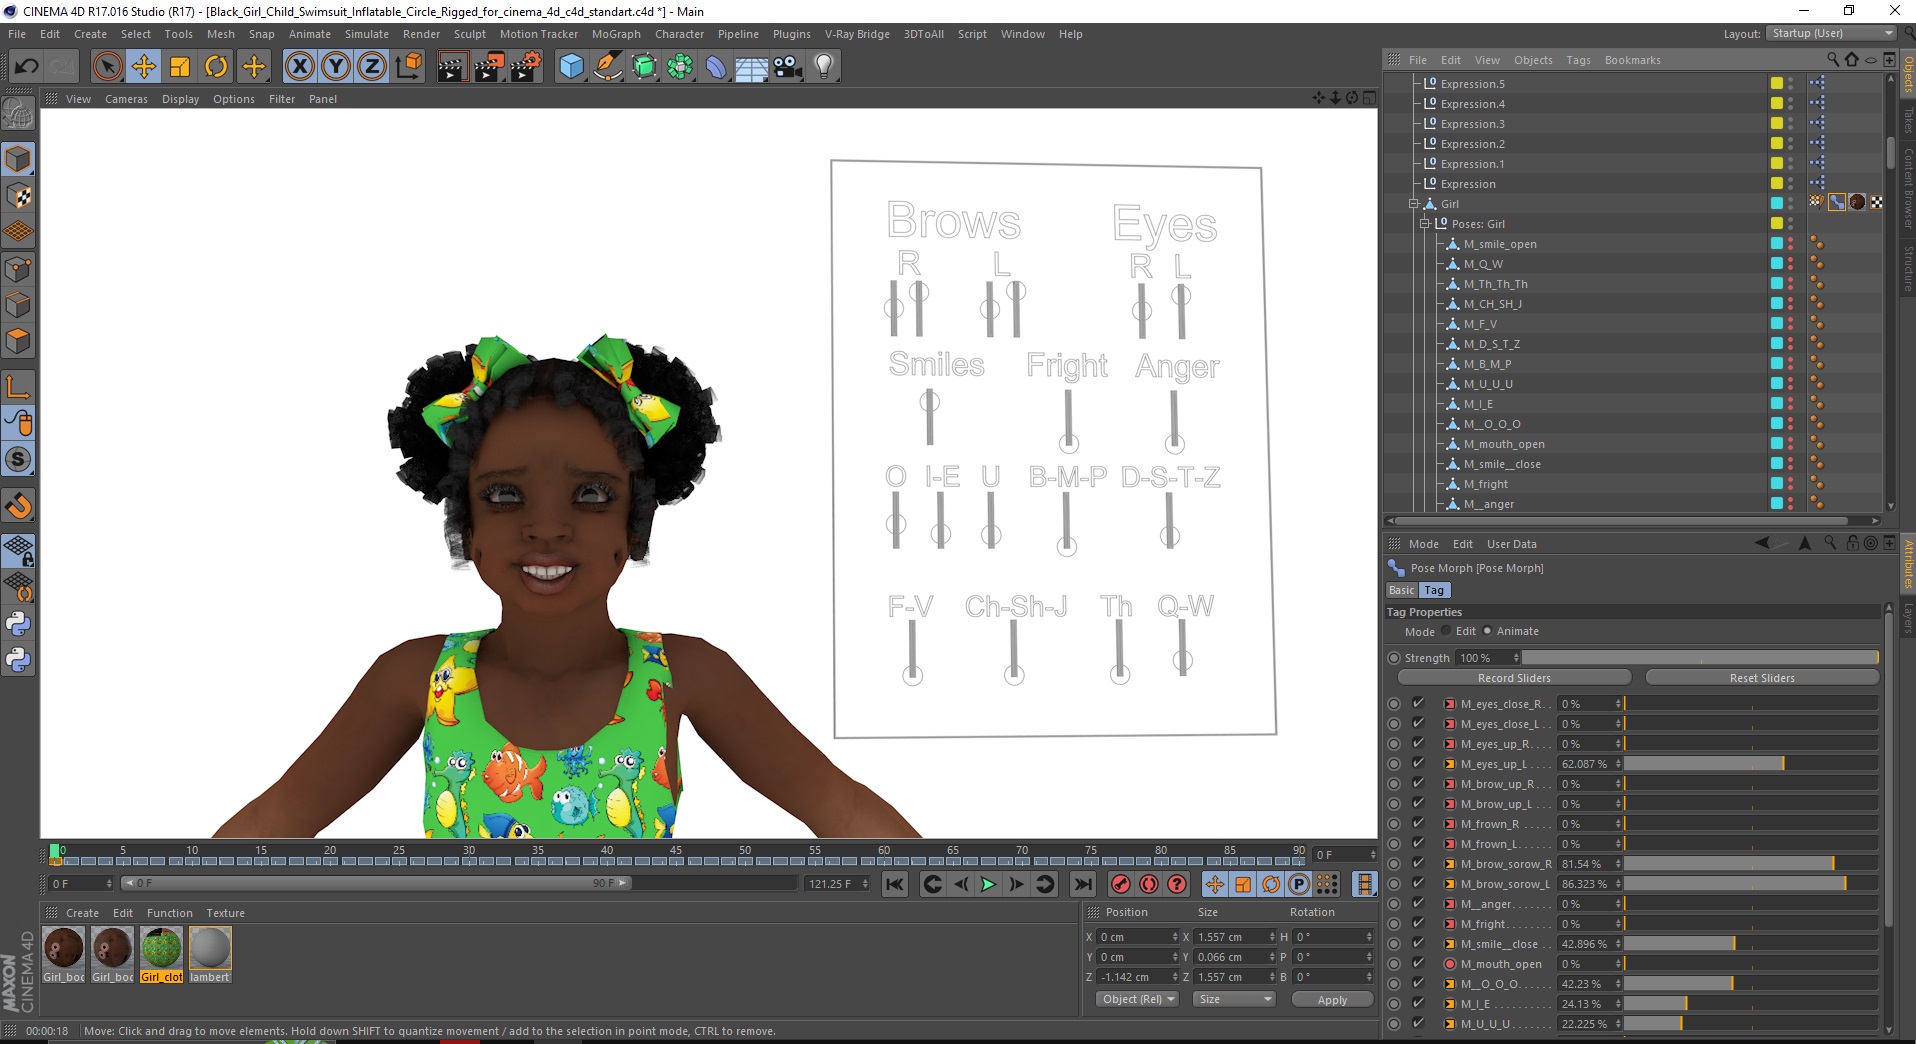Activate the Move tool
Image resolution: width=1916 pixels, height=1044 pixels.
click(144, 67)
